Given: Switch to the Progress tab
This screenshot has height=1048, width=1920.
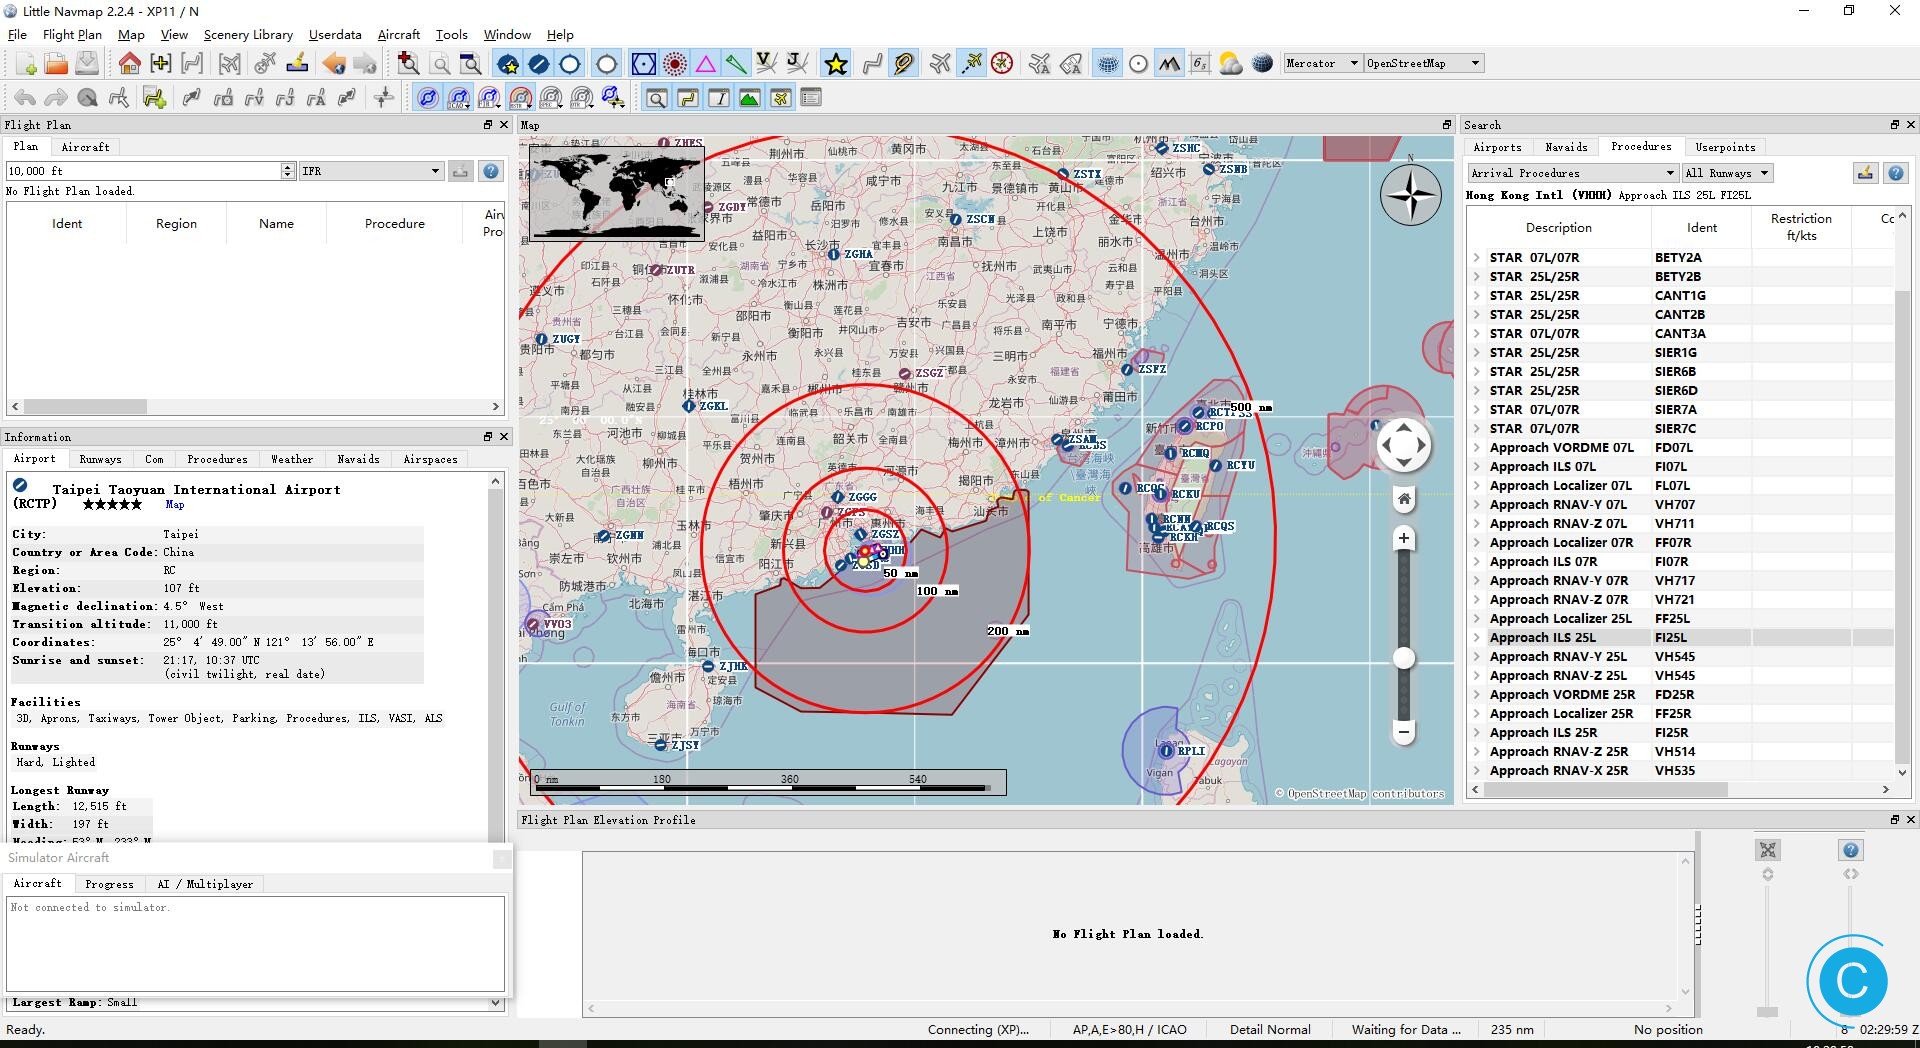Looking at the screenshot, I should (109, 884).
